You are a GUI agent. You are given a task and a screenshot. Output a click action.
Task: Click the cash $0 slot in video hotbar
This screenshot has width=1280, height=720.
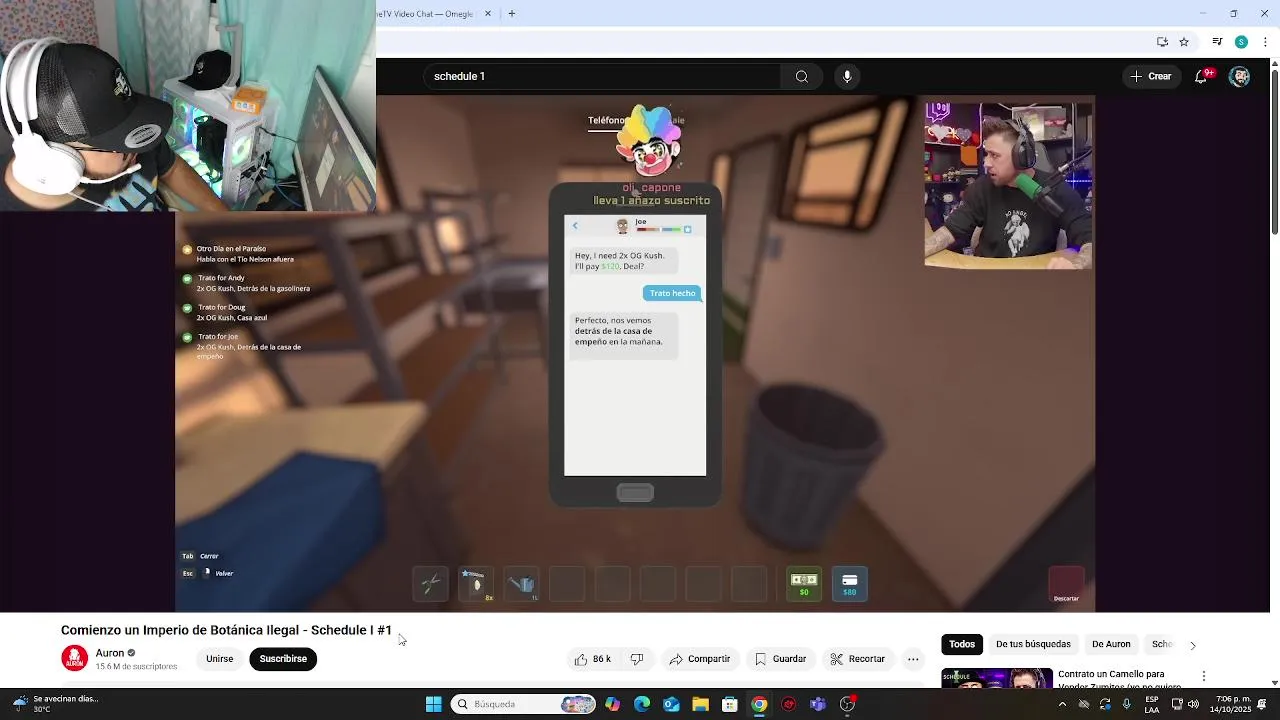click(x=804, y=584)
